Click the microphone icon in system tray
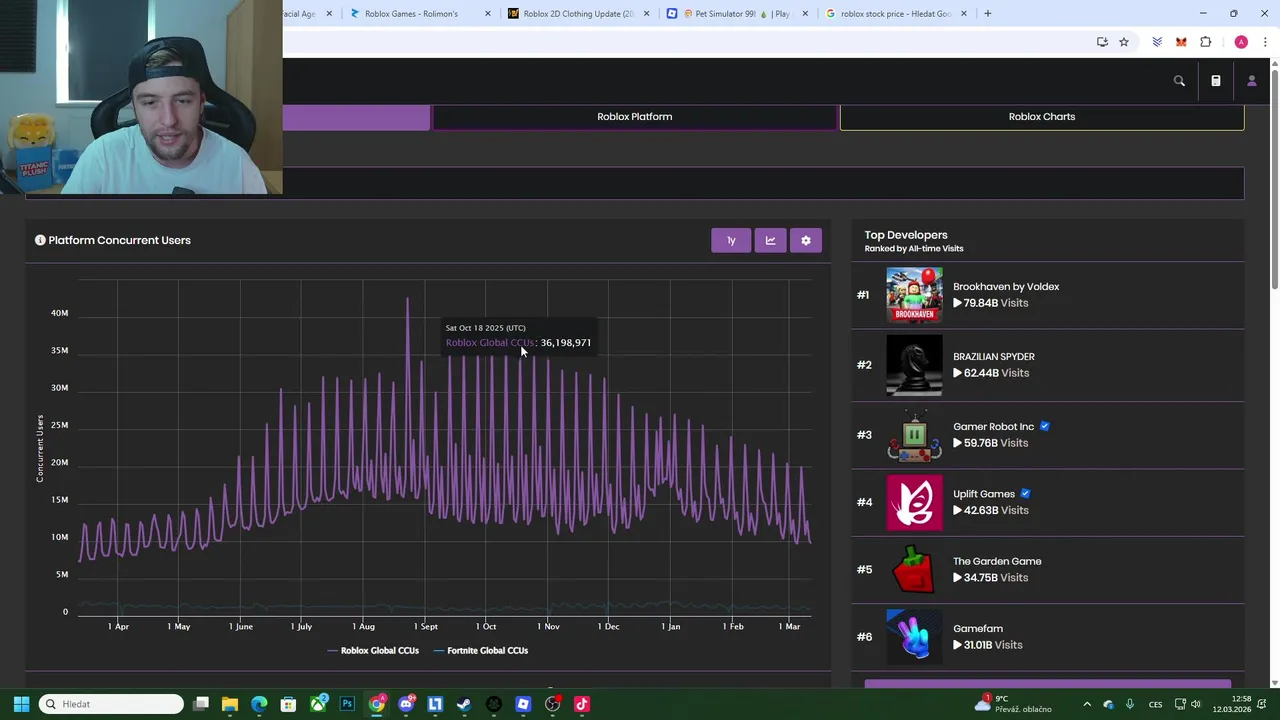 coord(1129,704)
